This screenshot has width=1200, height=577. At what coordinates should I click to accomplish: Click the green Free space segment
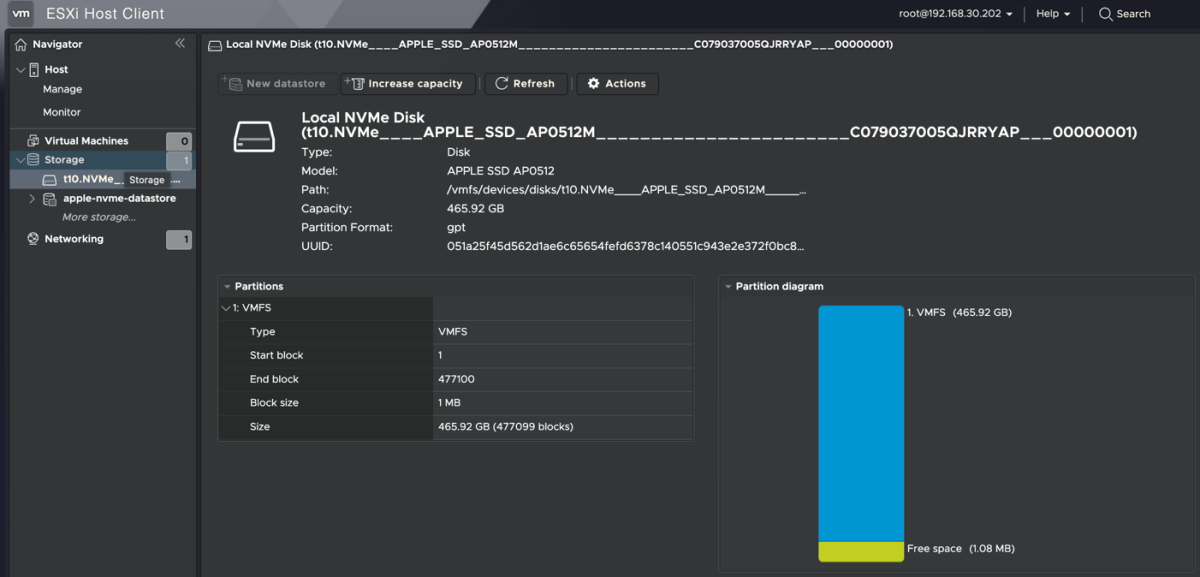coord(861,551)
